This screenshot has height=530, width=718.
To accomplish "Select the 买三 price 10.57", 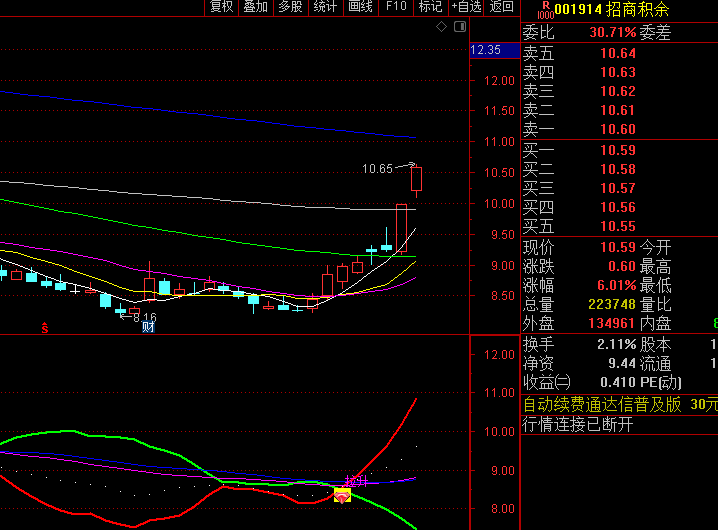I will pyautogui.click(x=618, y=188).
